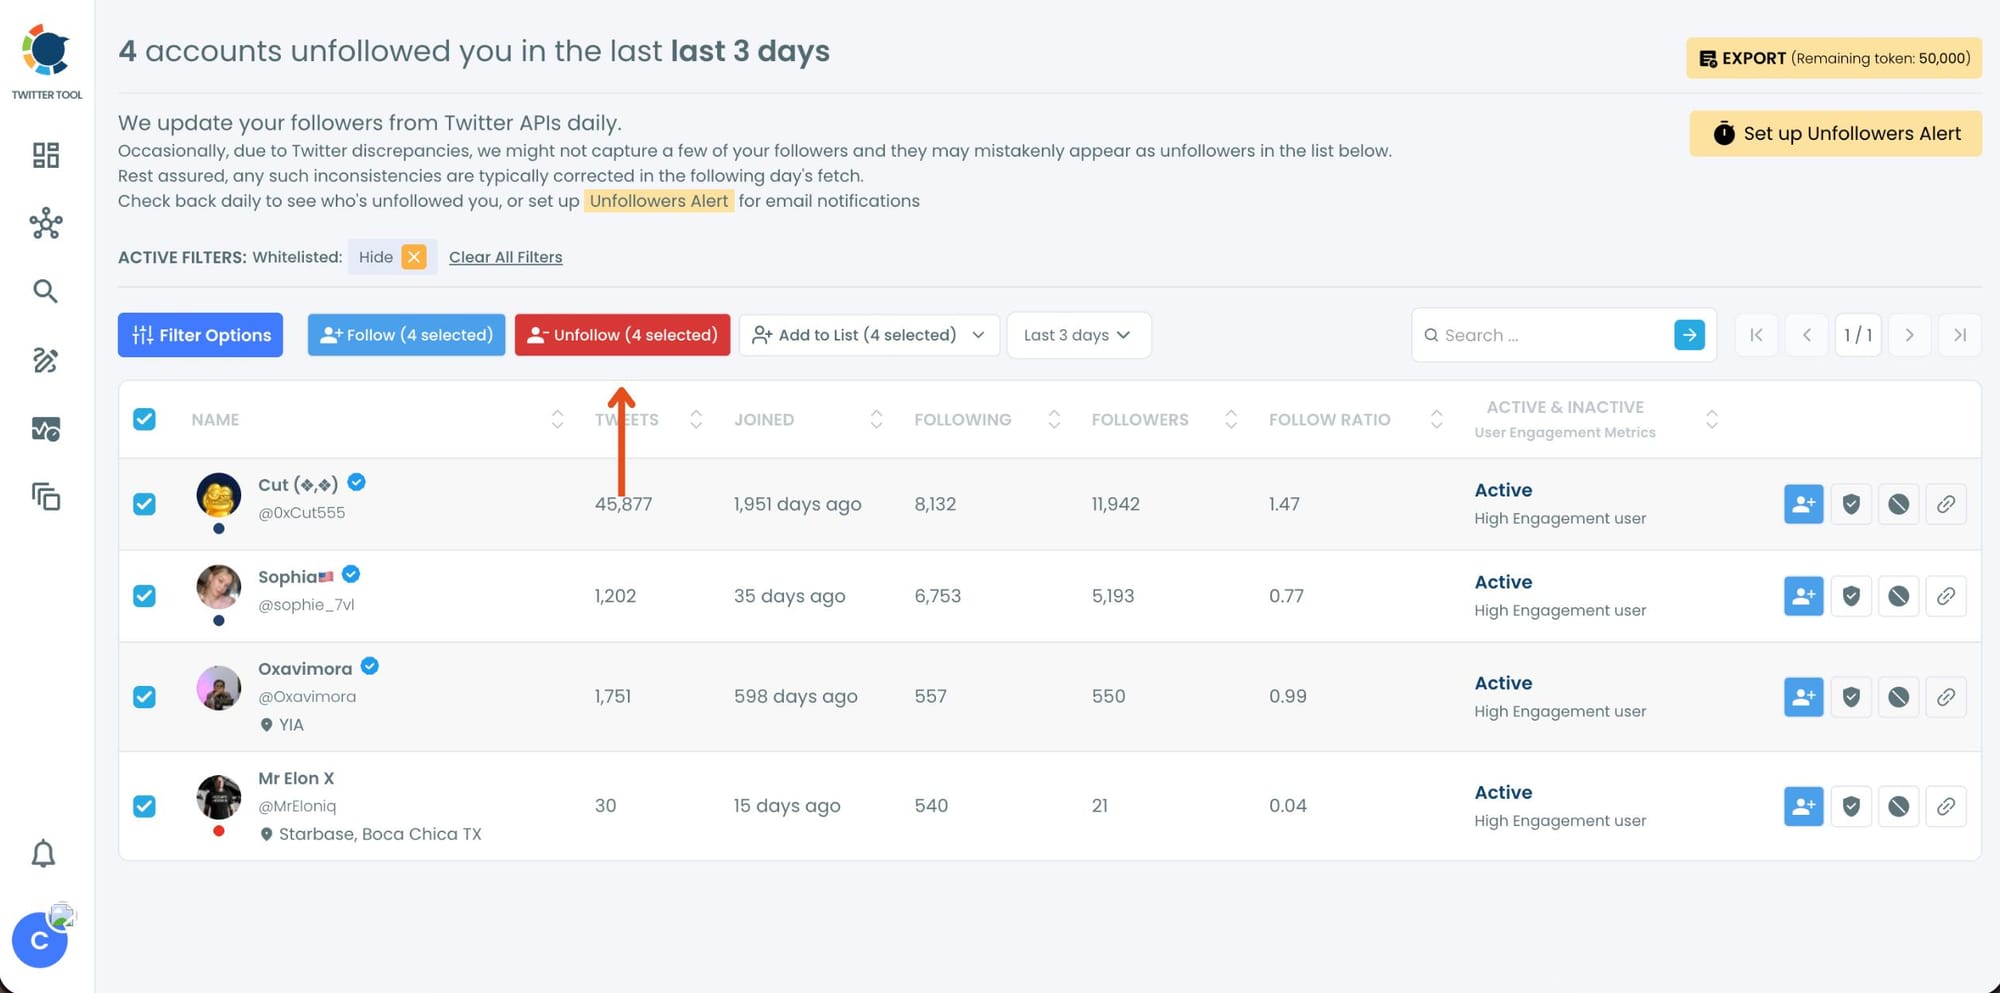Open the search magnifier icon in sidebar

click(45, 291)
